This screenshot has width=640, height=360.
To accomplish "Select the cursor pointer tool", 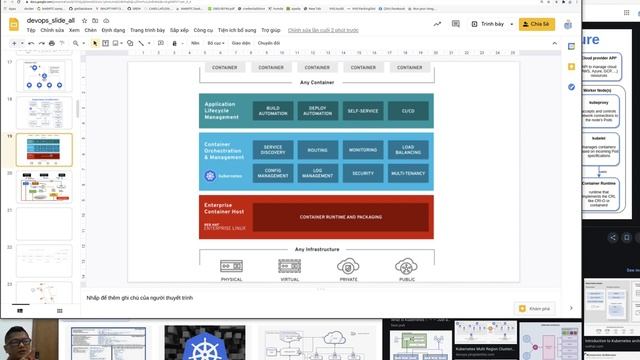I will coord(95,43).
